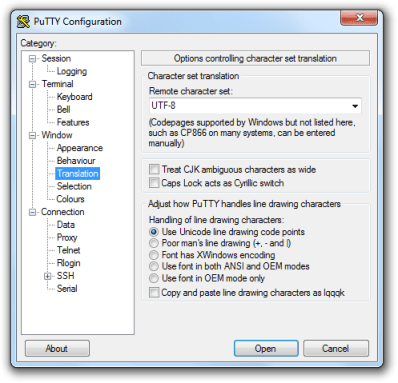Screen dimensions: 398x383
Task: Open the Bell settings category
Action: [x=63, y=110]
